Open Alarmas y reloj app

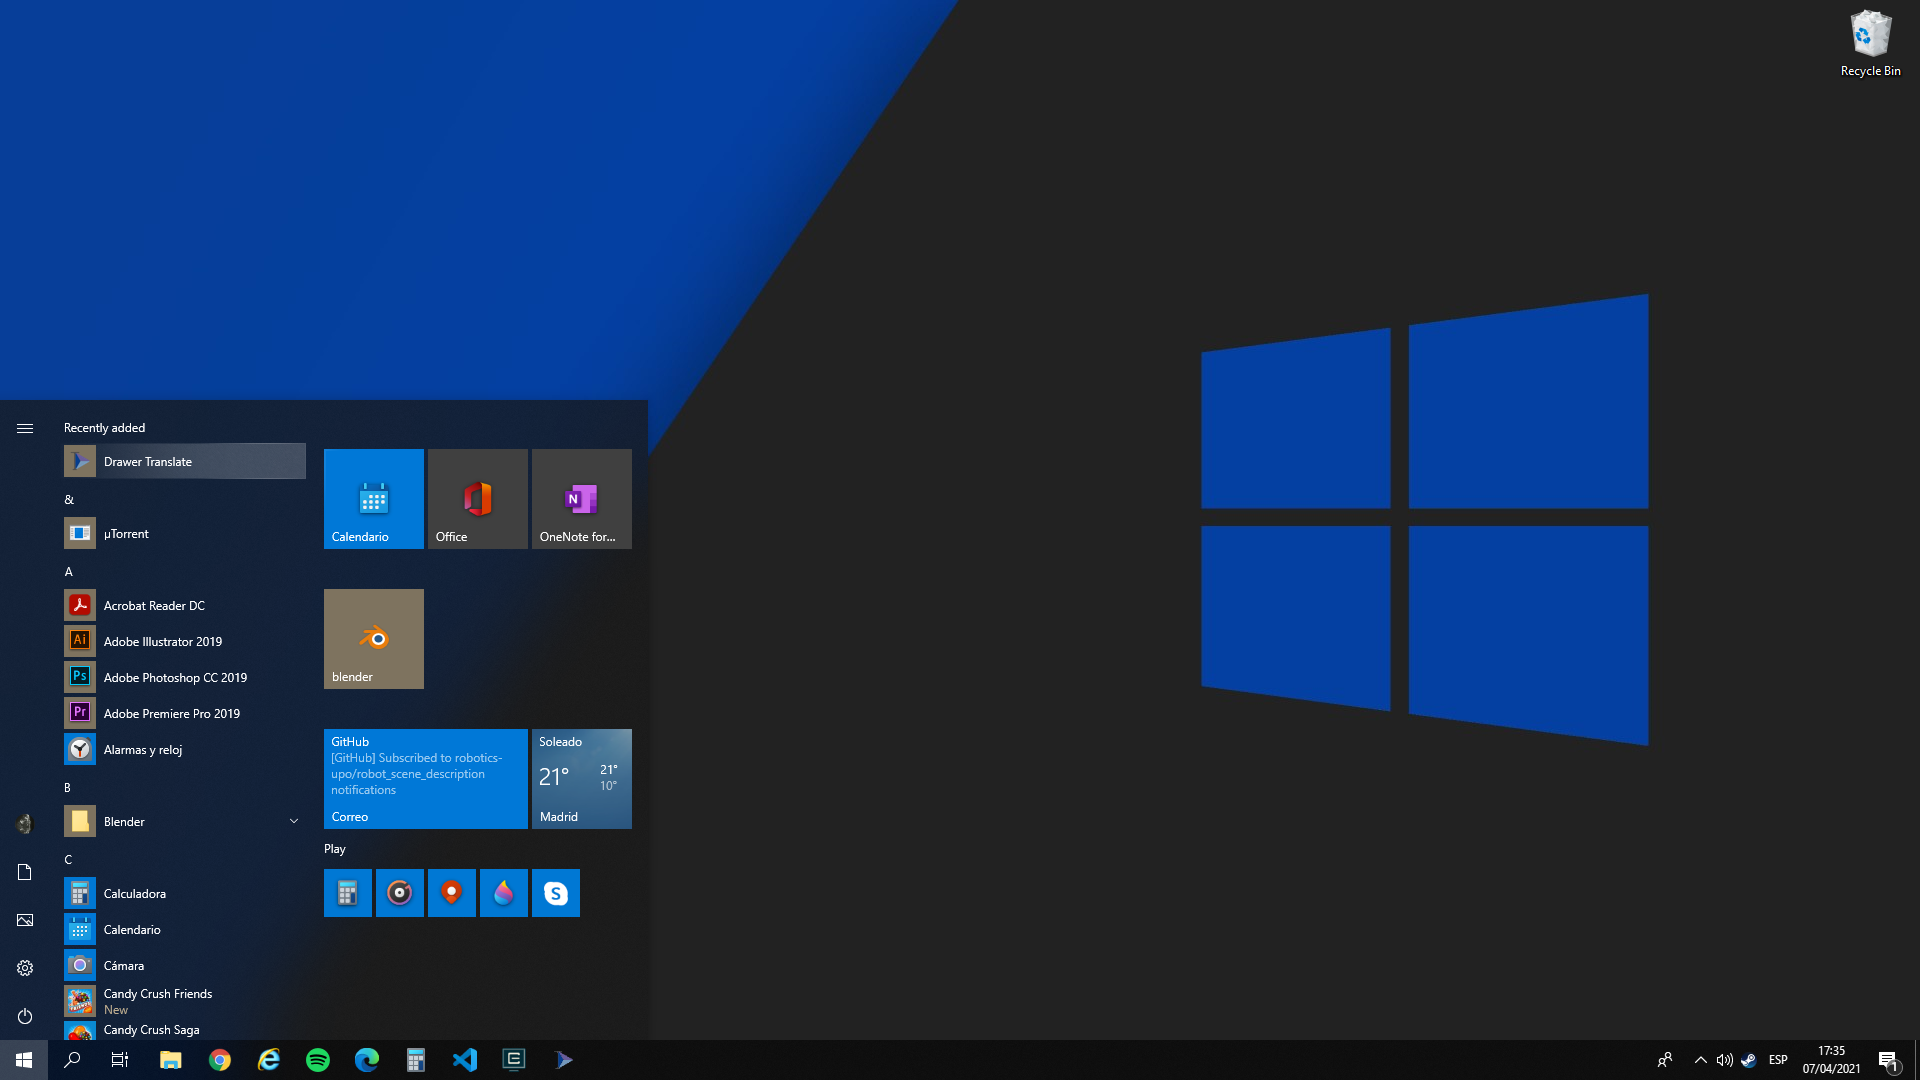point(184,749)
